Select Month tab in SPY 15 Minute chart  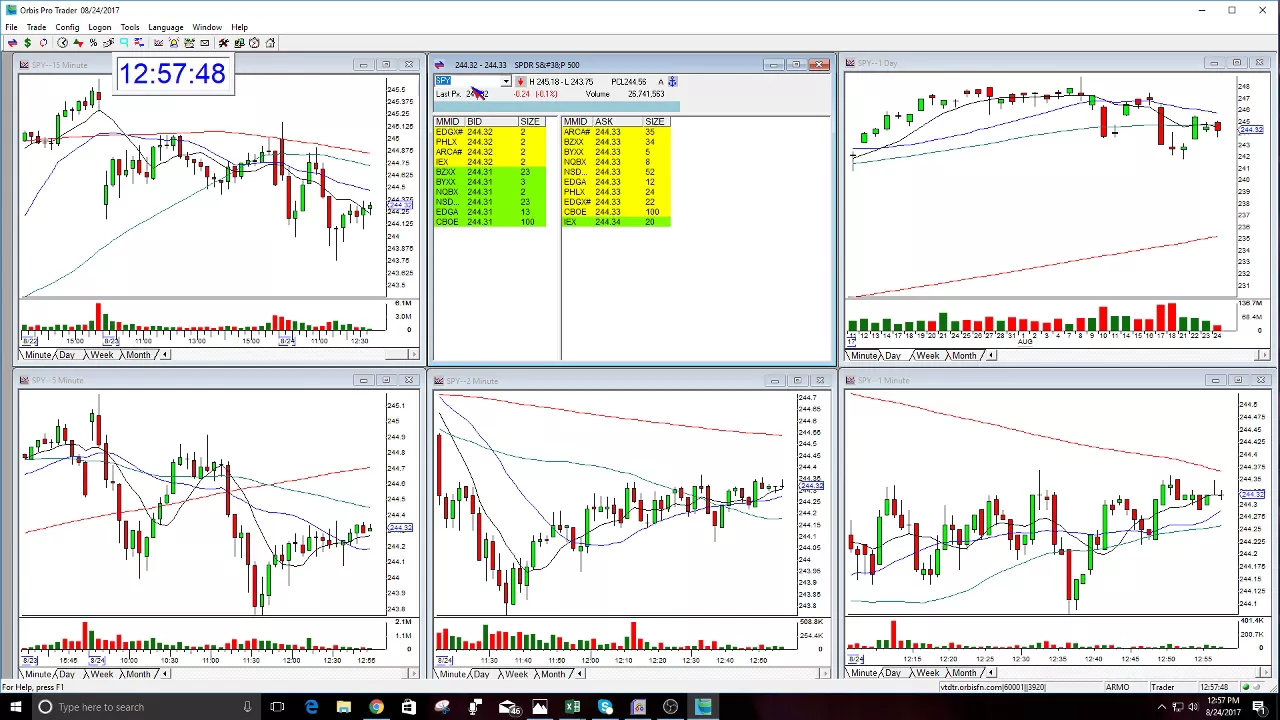[x=138, y=355]
